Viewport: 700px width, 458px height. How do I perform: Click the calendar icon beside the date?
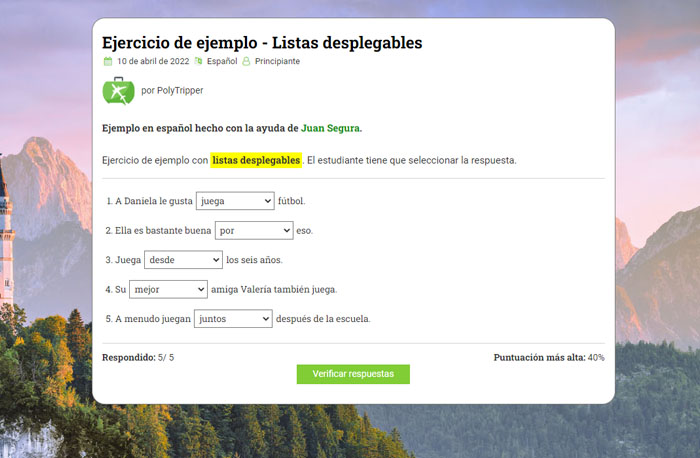108,61
